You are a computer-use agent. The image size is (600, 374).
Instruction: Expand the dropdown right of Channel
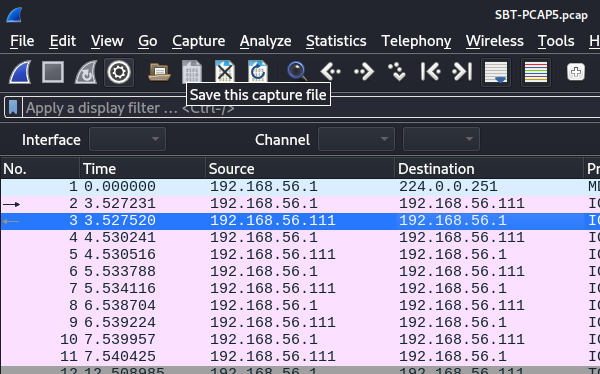(441, 139)
